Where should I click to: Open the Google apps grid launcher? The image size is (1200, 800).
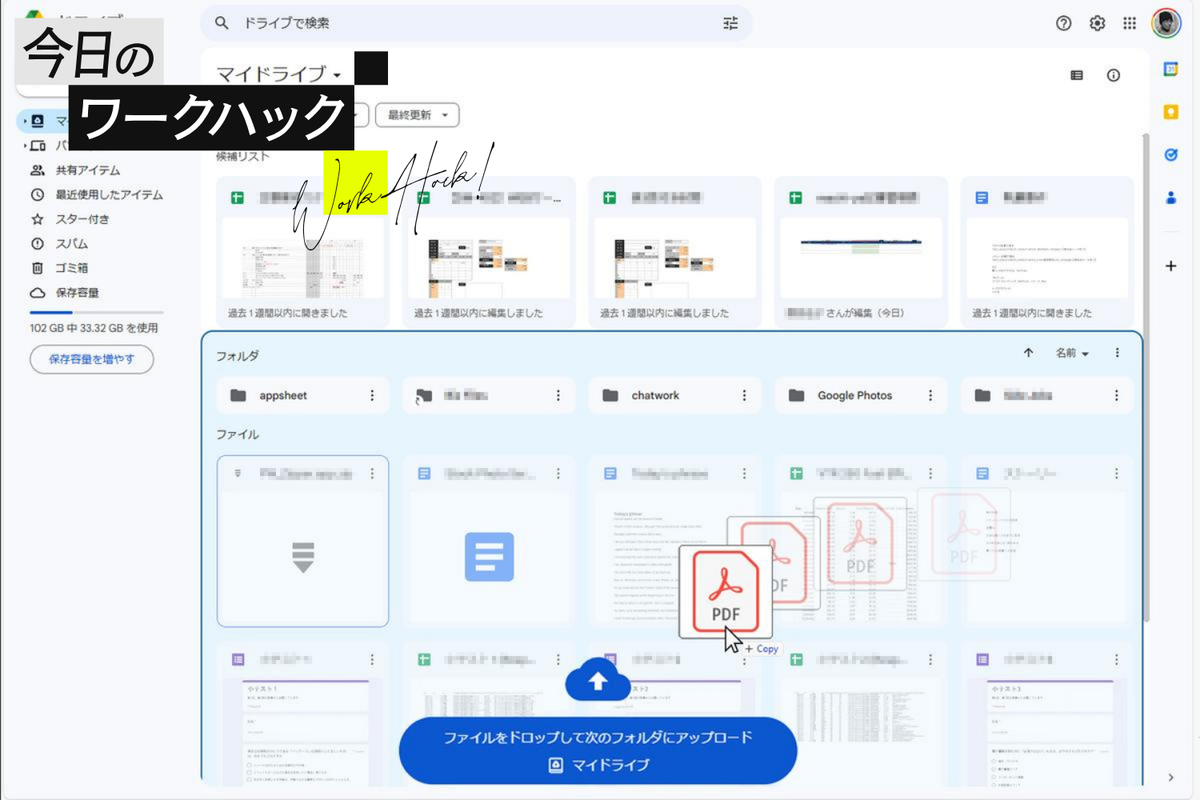coord(1130,22)
